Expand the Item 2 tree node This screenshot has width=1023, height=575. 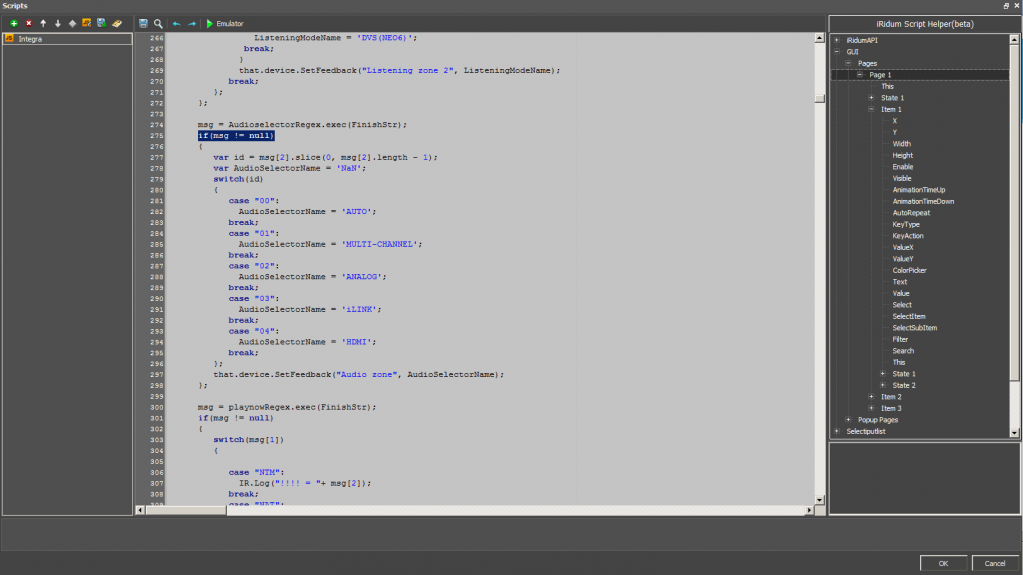pos(871,397)
